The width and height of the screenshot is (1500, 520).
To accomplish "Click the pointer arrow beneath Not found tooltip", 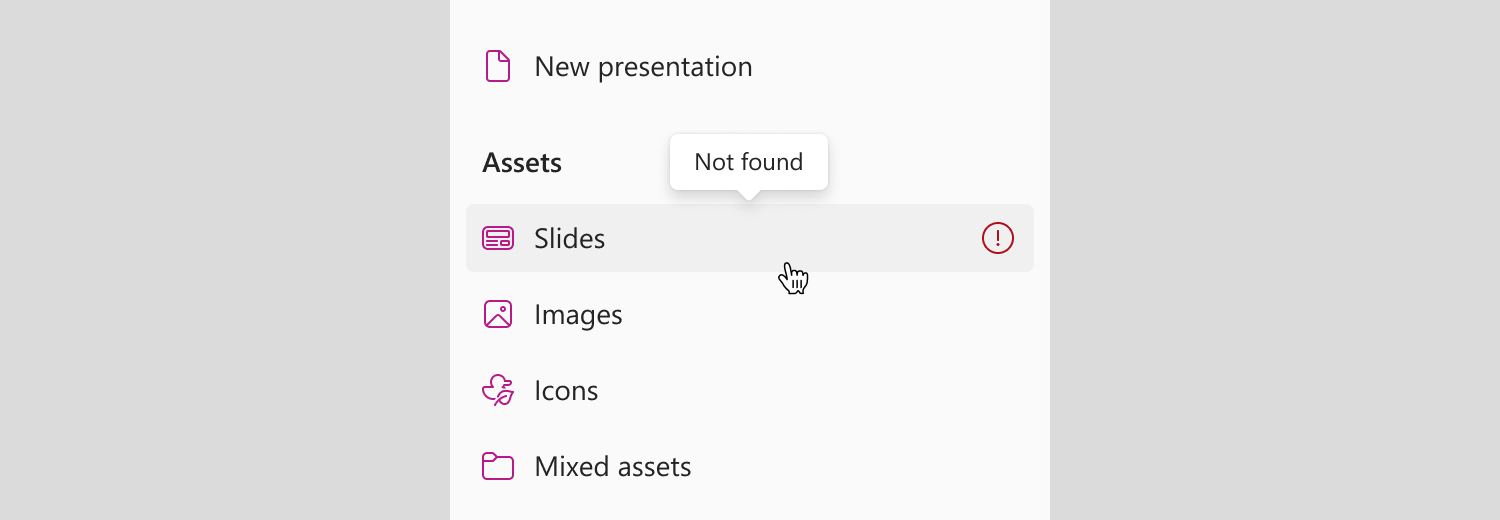I will pyautogui.click(x=749, y=194).
